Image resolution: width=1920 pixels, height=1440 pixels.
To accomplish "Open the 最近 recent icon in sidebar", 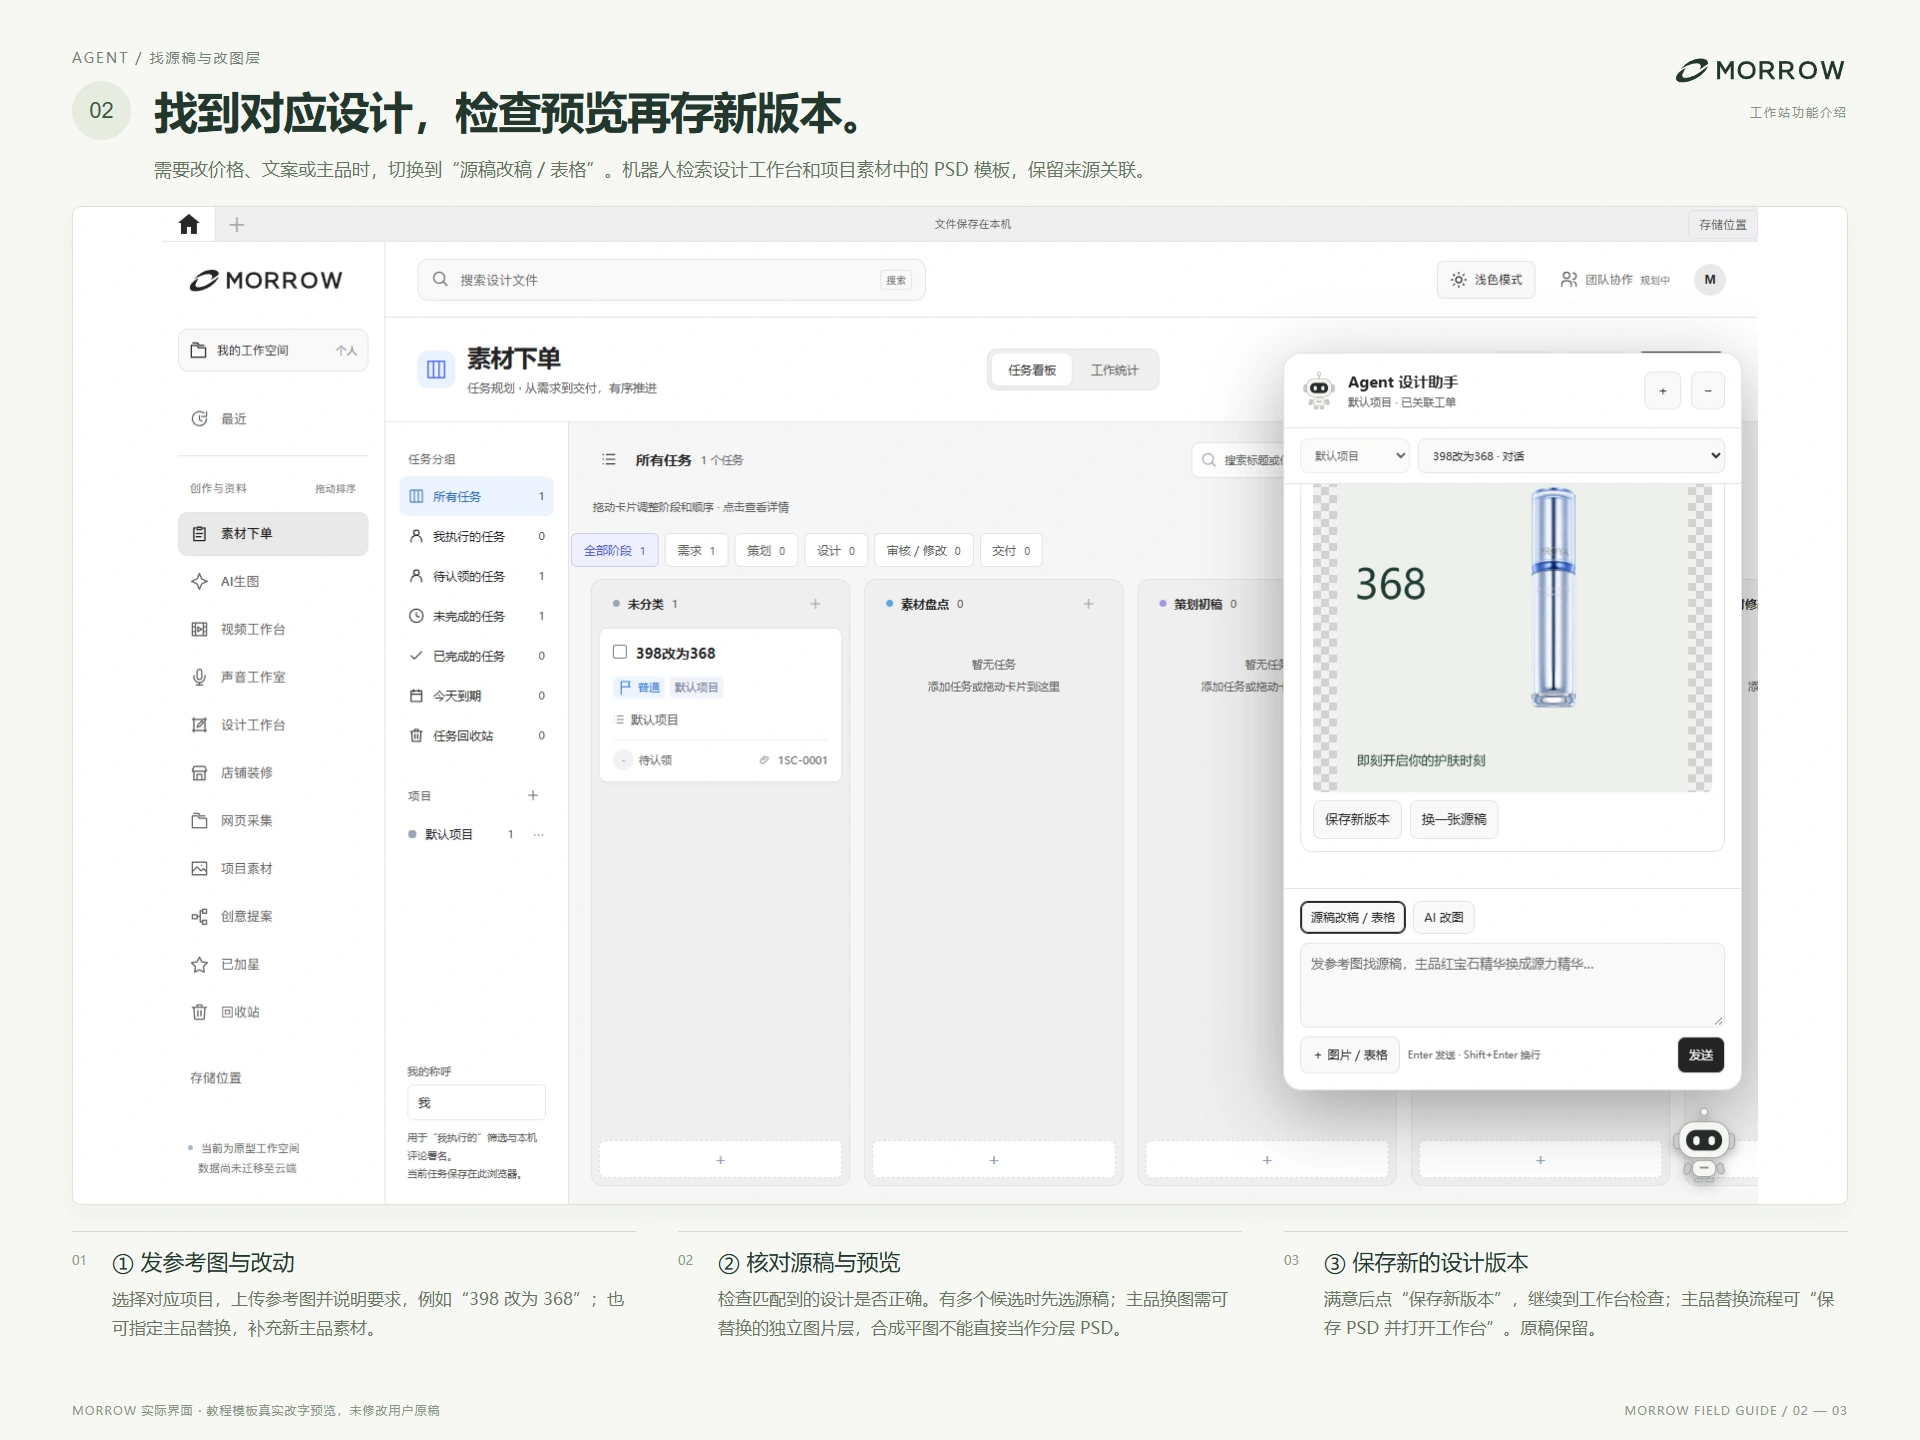I will (x=199, y=419).
